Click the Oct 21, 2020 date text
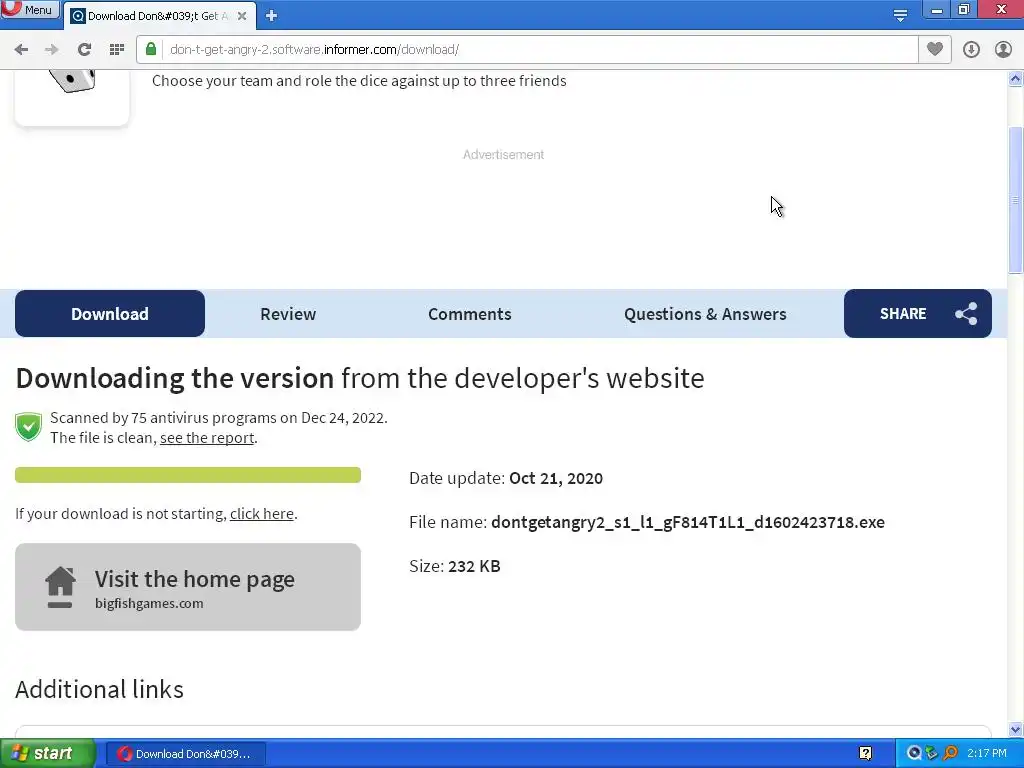 [x=556, y=478]
